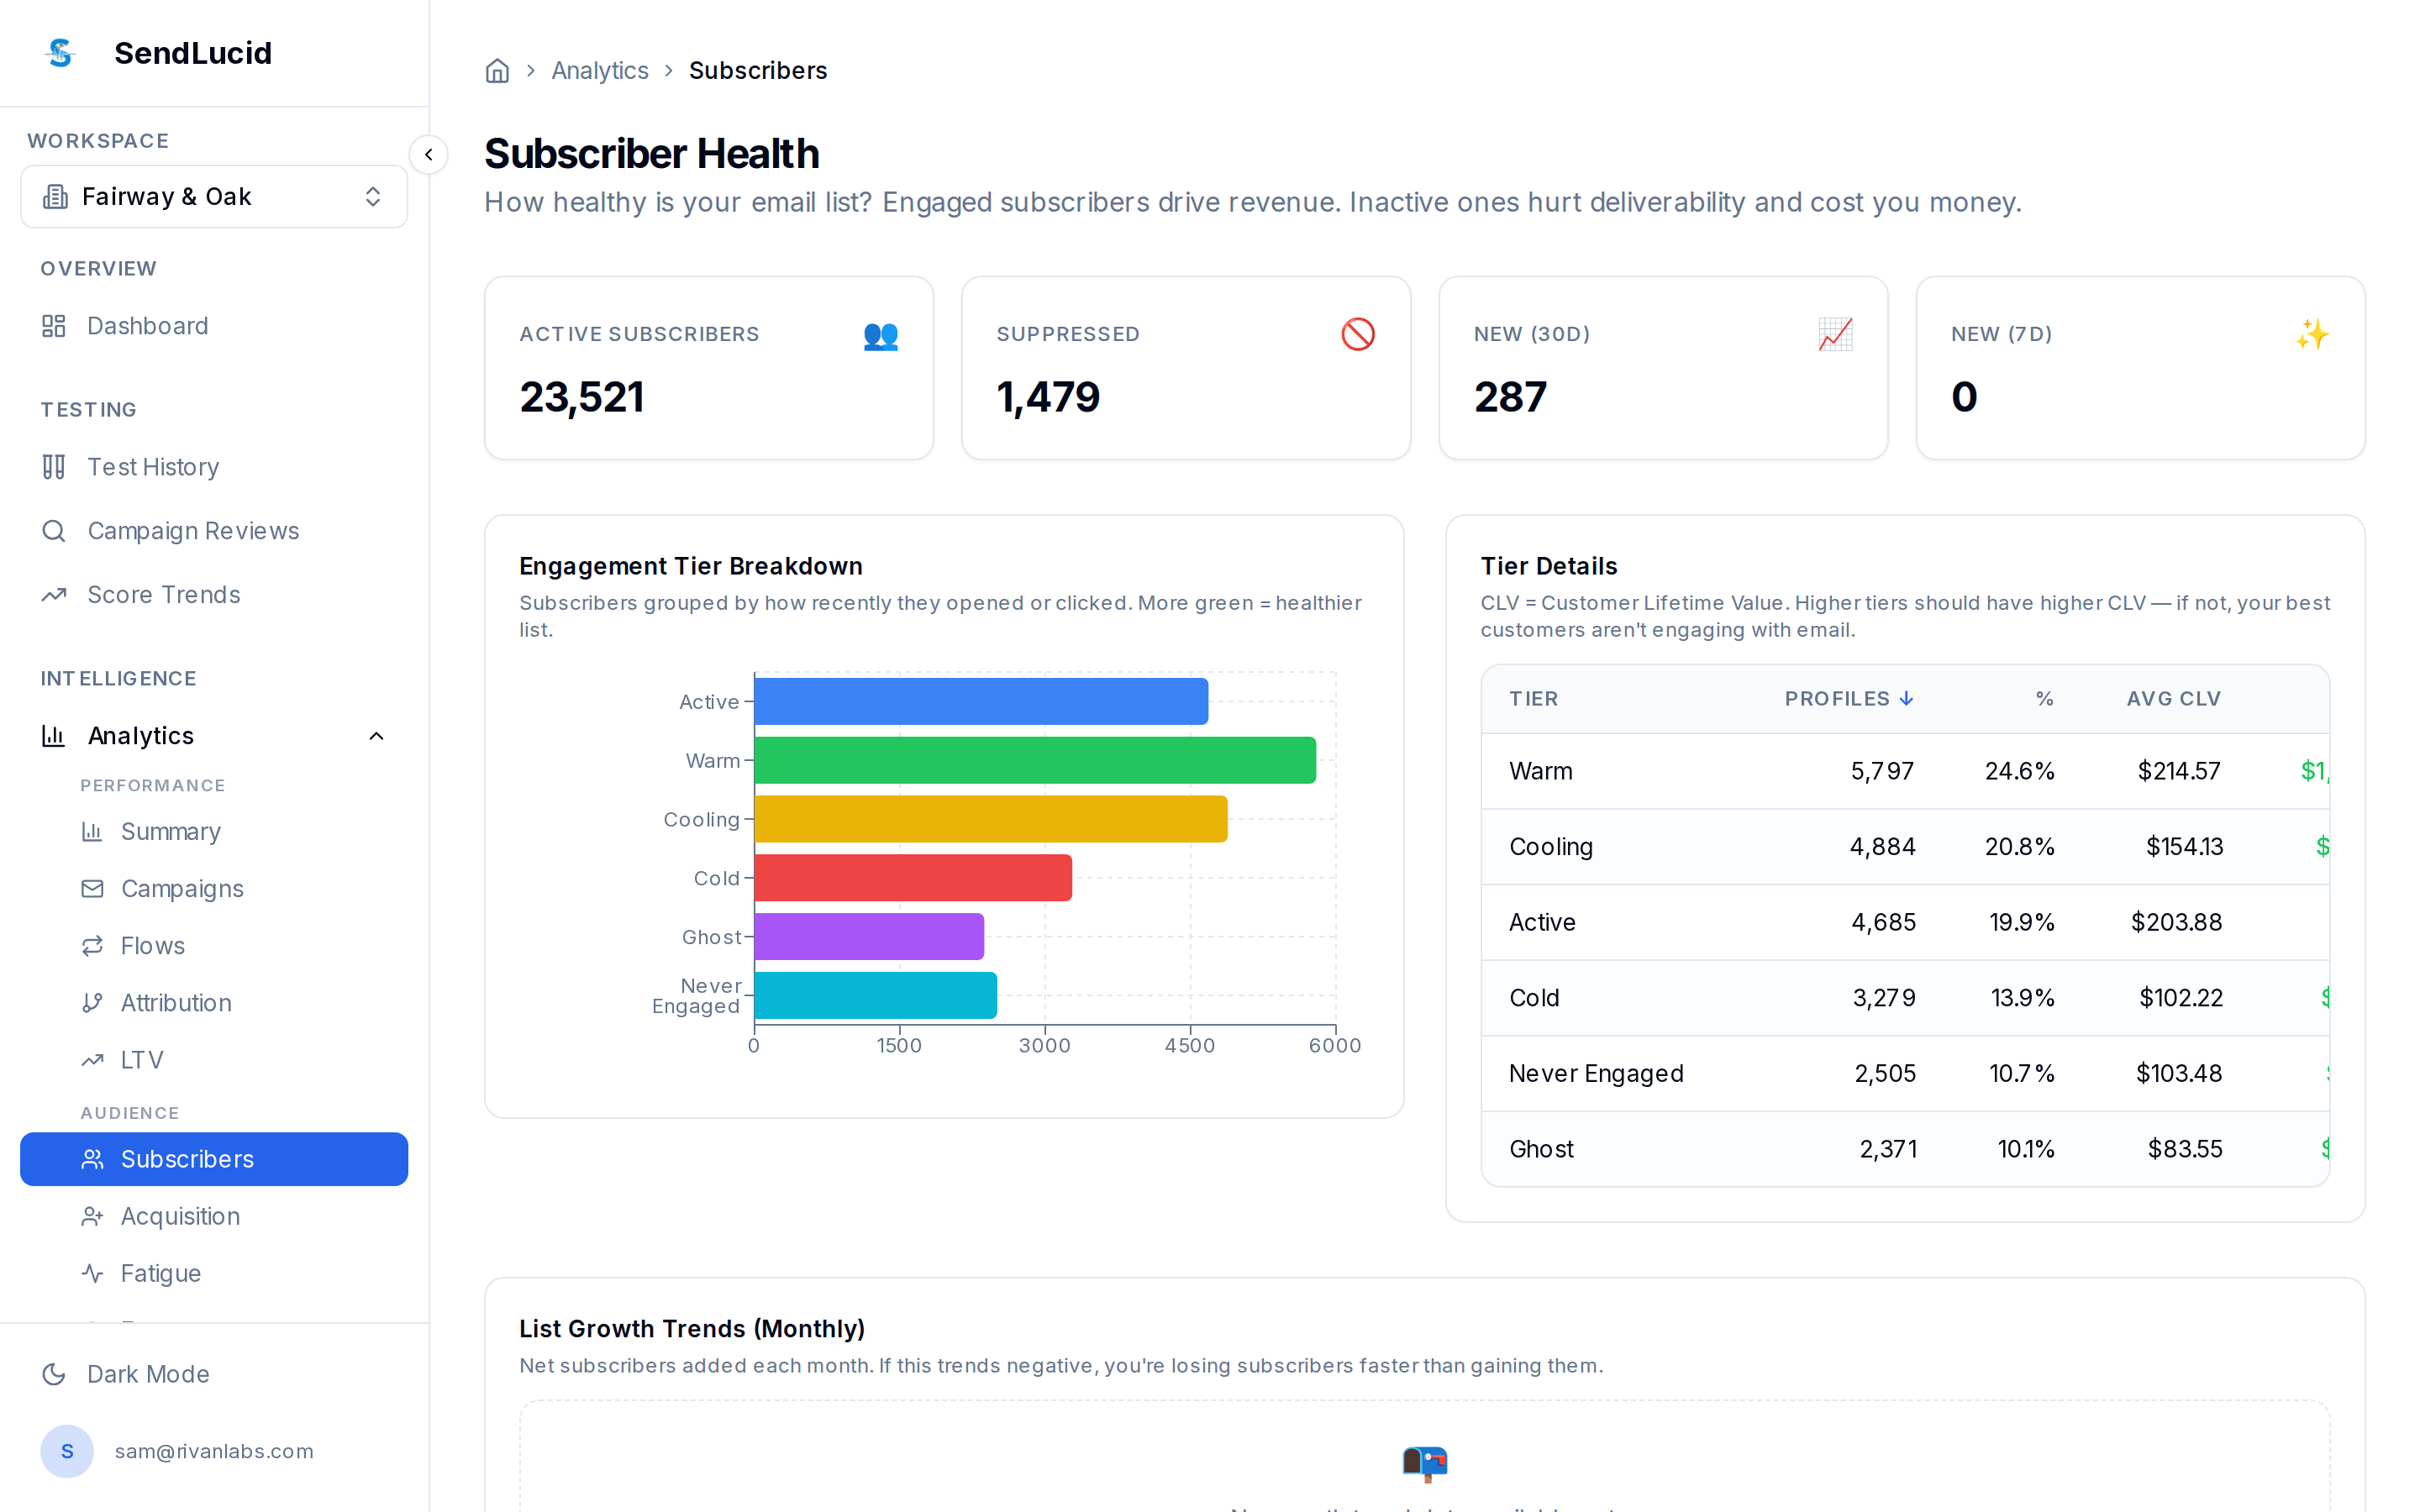Select Campaigns under Performance

click(214, 889)
